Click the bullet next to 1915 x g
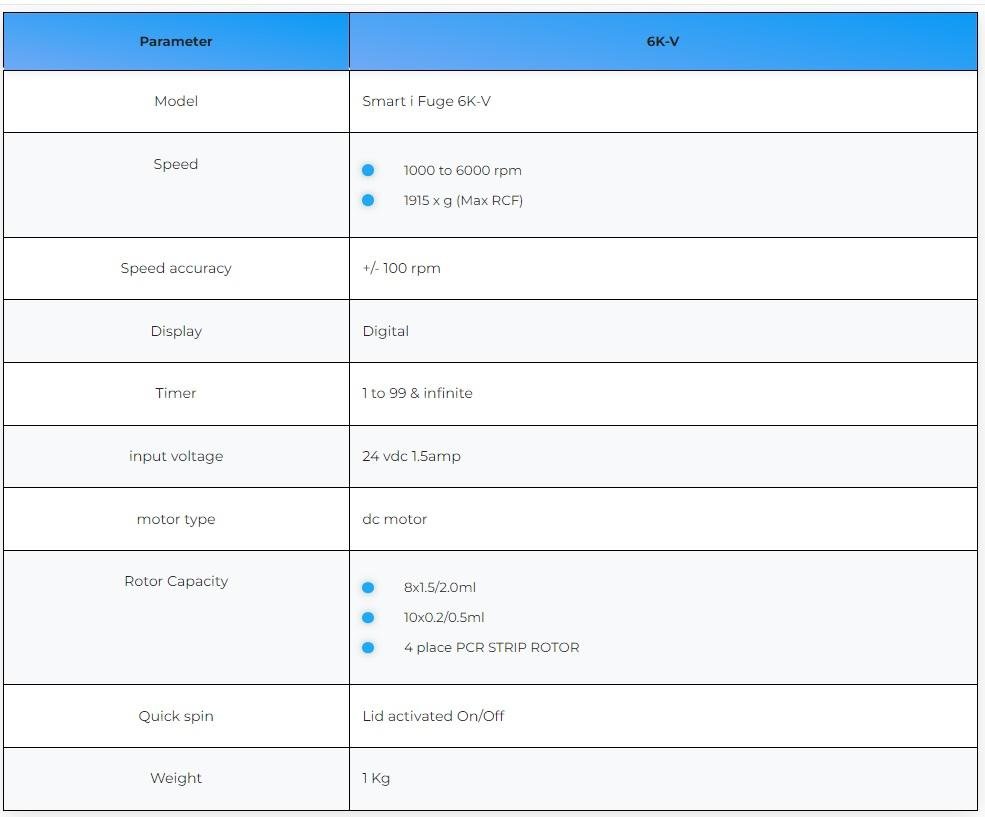The width and height of the screenshot is (985, 817). click(368, 200)
